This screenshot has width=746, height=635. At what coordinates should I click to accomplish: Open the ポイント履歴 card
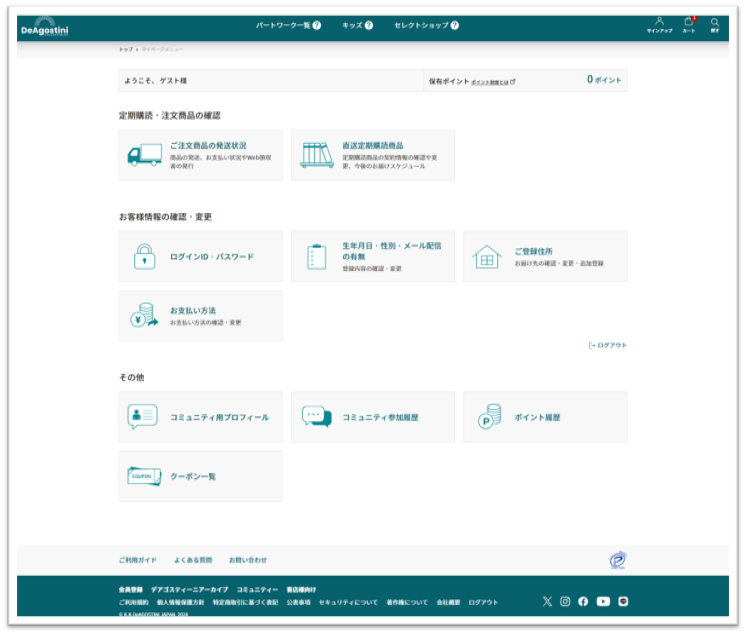point(545,417)
